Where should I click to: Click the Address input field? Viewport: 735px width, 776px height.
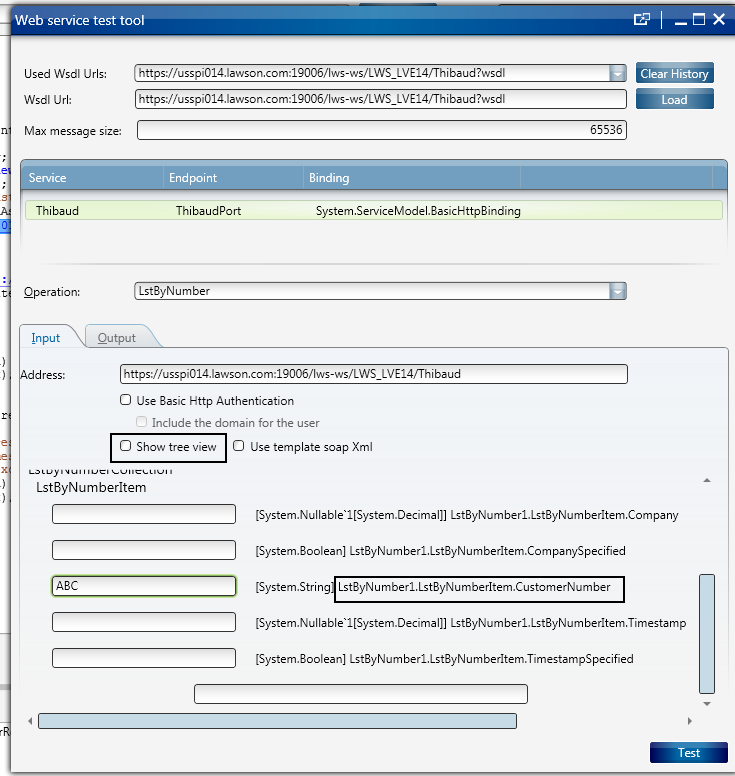point(373,374)
